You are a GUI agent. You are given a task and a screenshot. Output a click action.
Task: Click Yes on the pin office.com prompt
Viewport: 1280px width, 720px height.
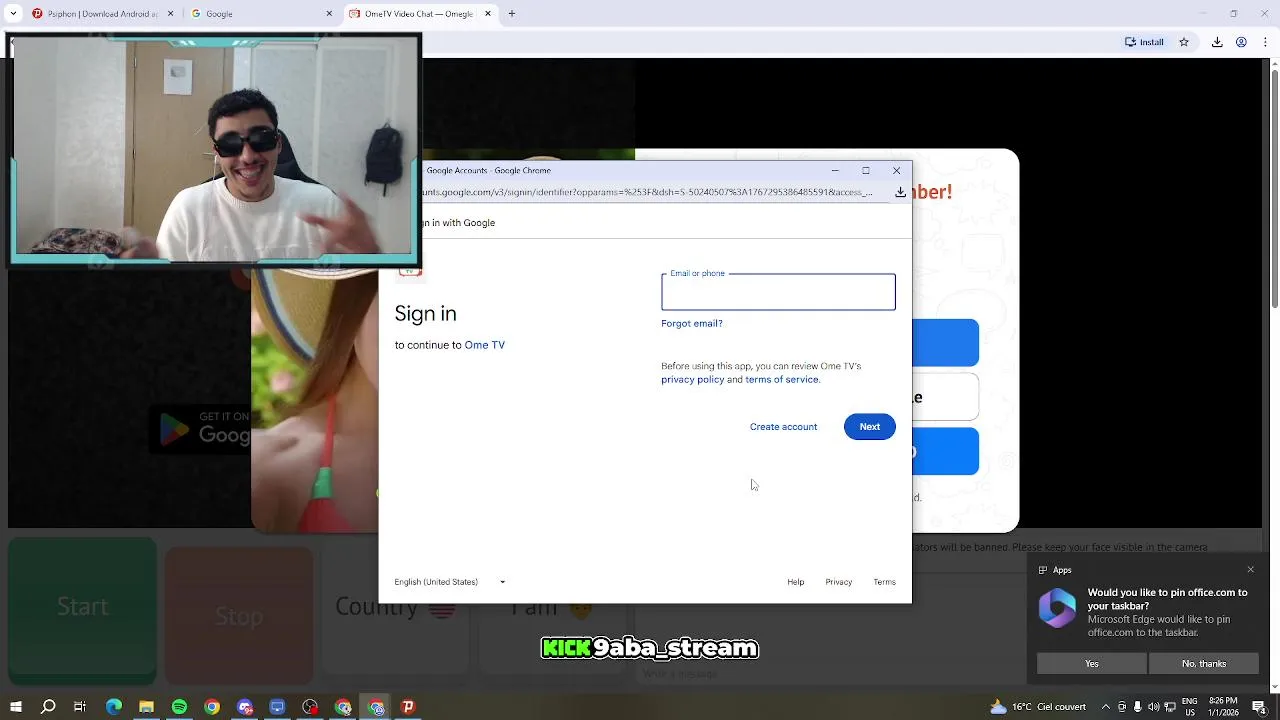(1092, 664)
